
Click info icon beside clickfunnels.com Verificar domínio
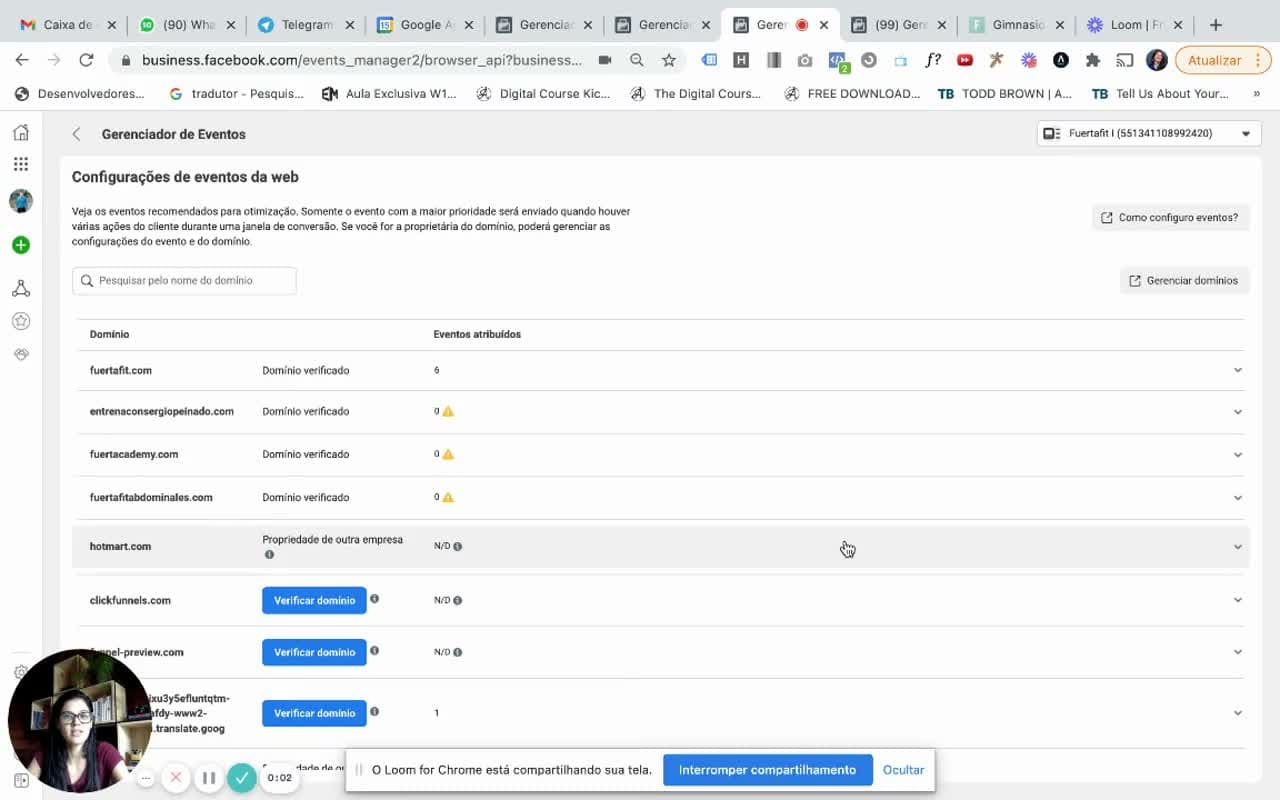[x=374, y=599]
